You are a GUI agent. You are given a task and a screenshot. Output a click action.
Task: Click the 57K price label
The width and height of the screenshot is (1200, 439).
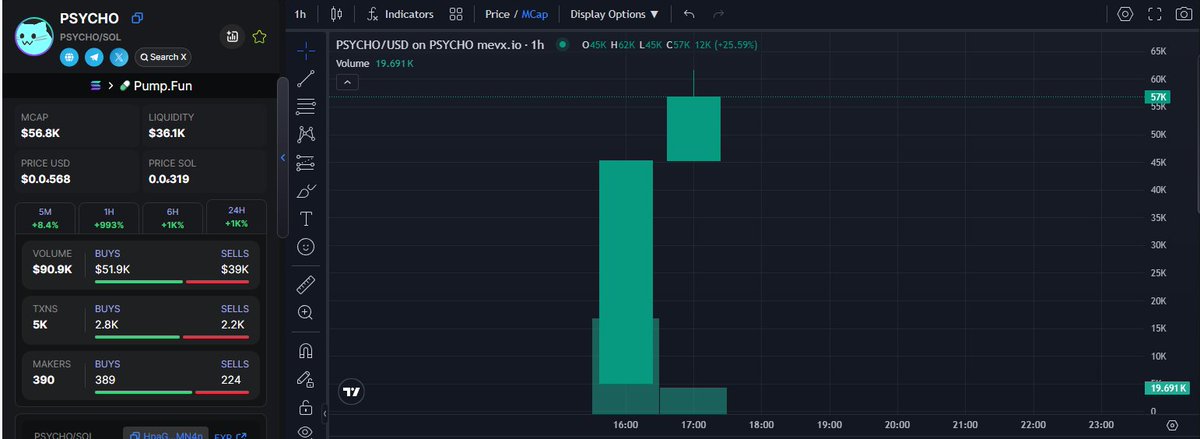coord(1156,97)
